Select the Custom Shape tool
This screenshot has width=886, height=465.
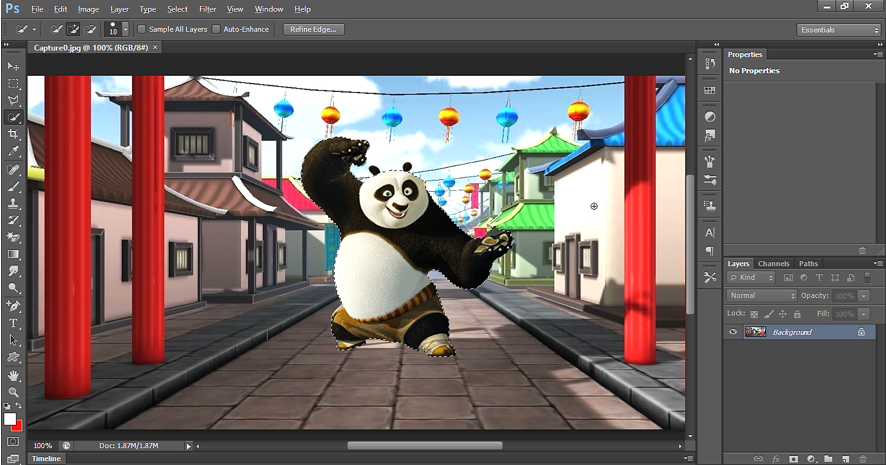click(13, 357)
